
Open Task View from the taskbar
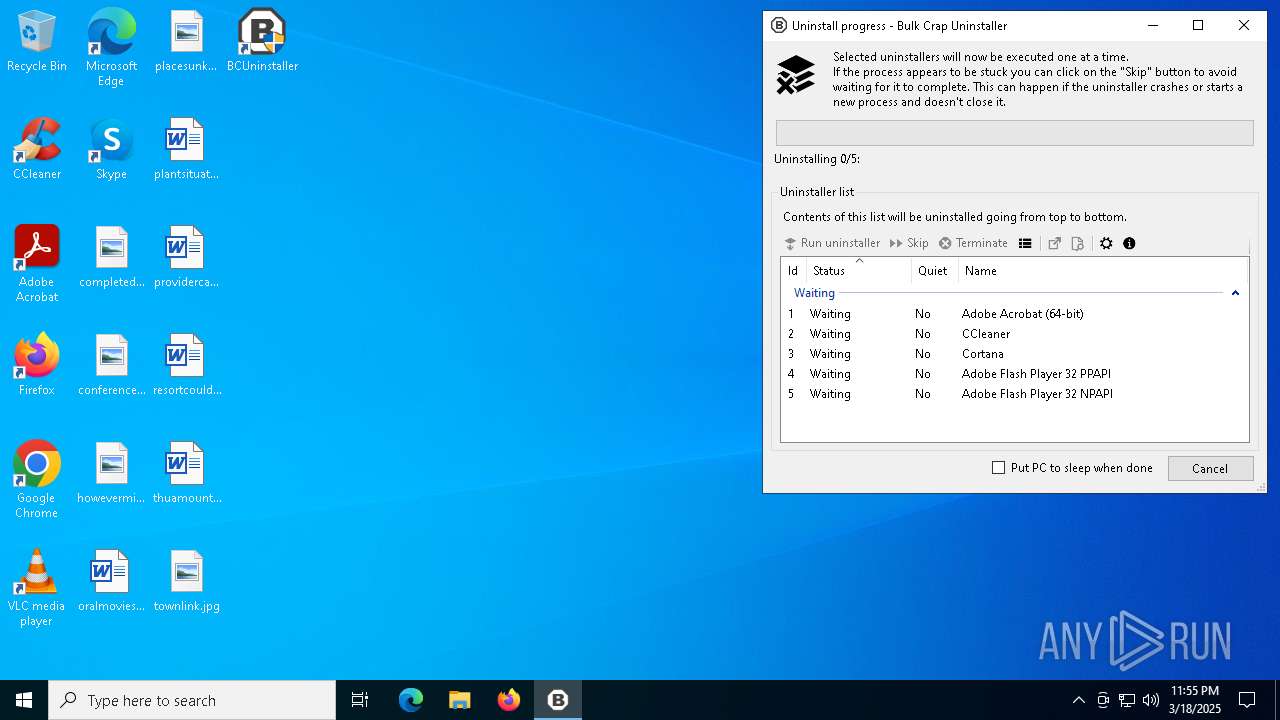pos(360,700)
